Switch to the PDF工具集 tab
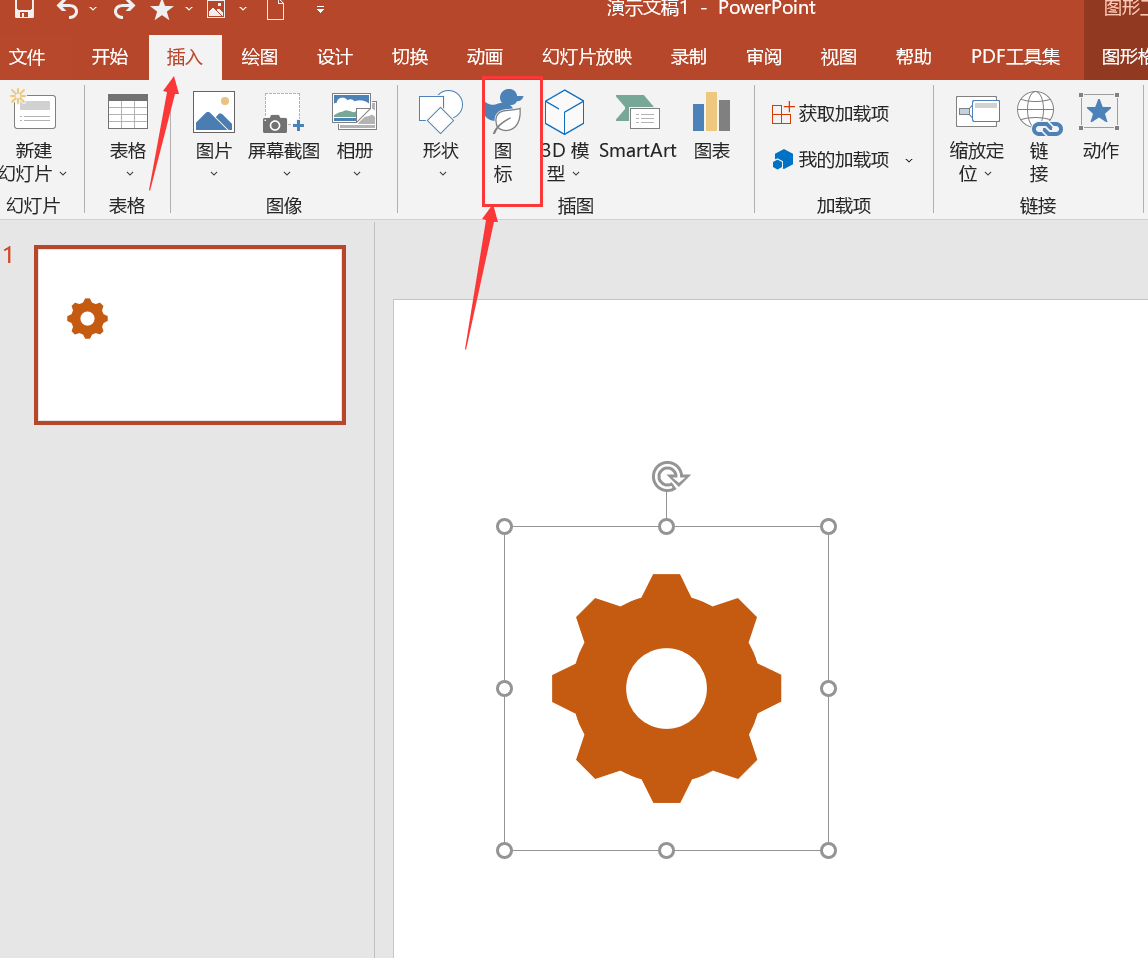The width and height of the screenshot is (1148, 958). click(1015, 57)
